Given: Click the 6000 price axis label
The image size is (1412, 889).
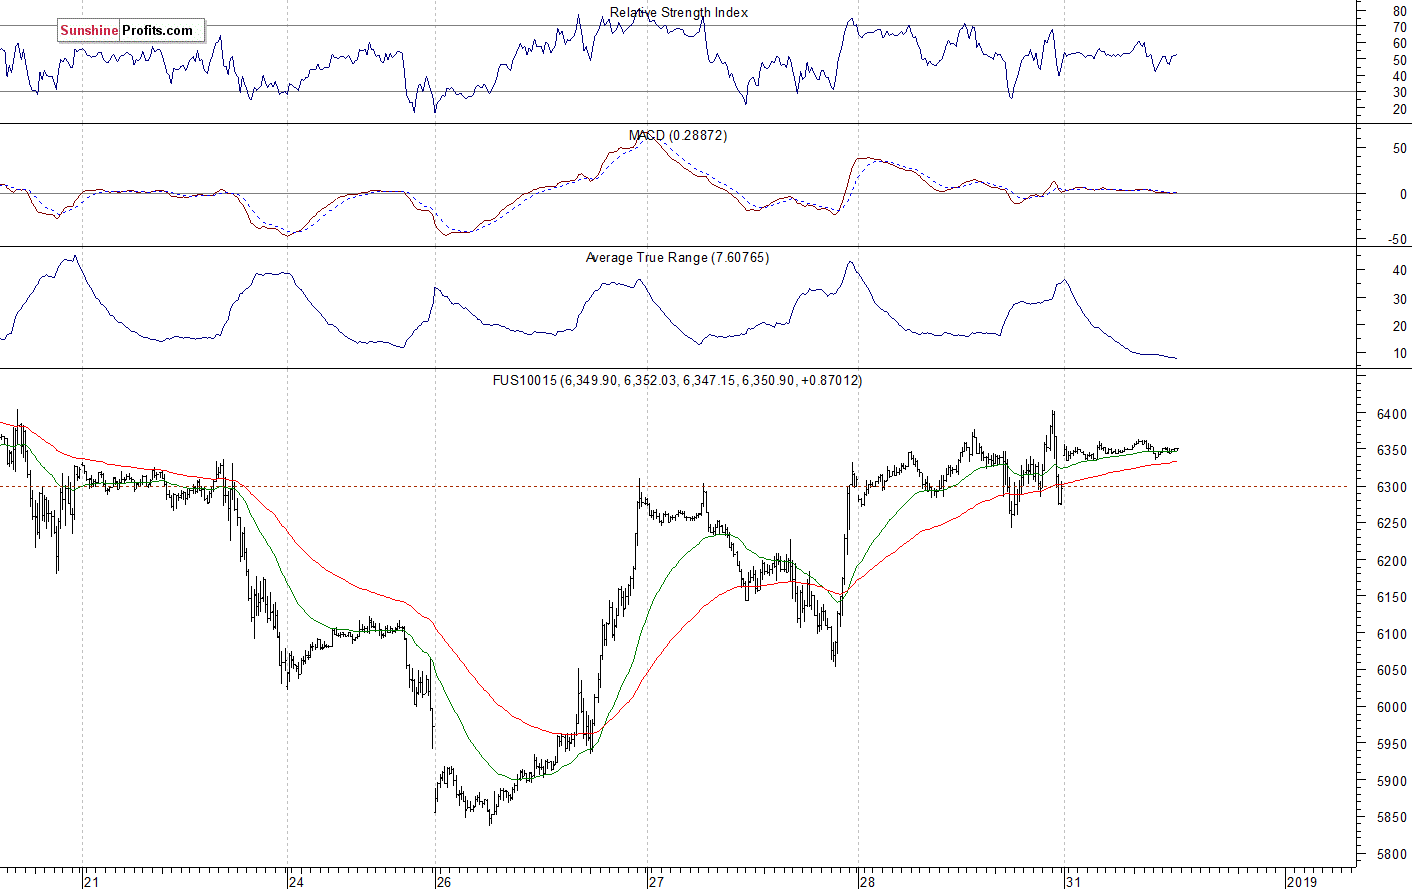Looking at the screenshot, I should pos(1392,708).
